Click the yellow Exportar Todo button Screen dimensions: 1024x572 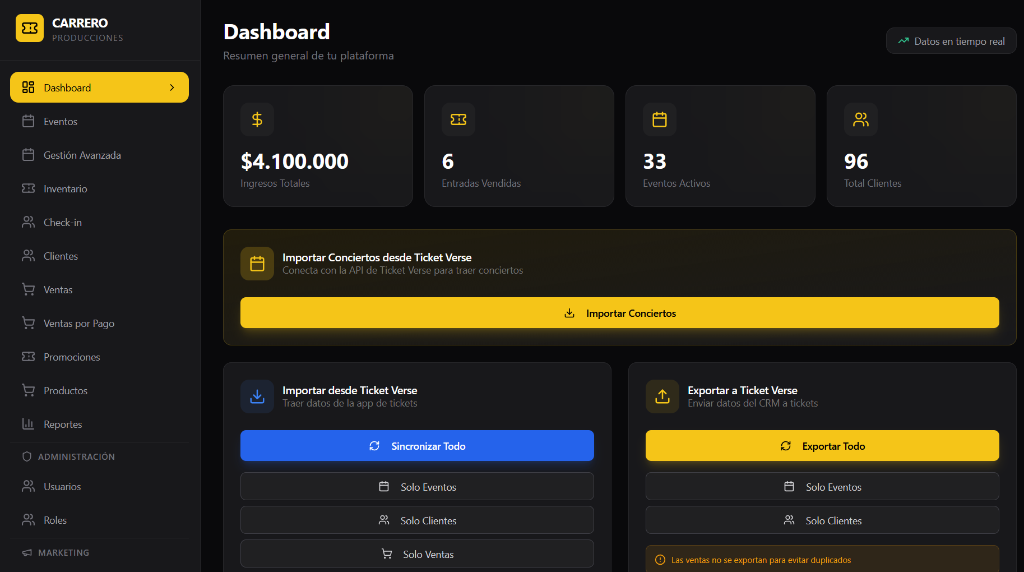822,445
